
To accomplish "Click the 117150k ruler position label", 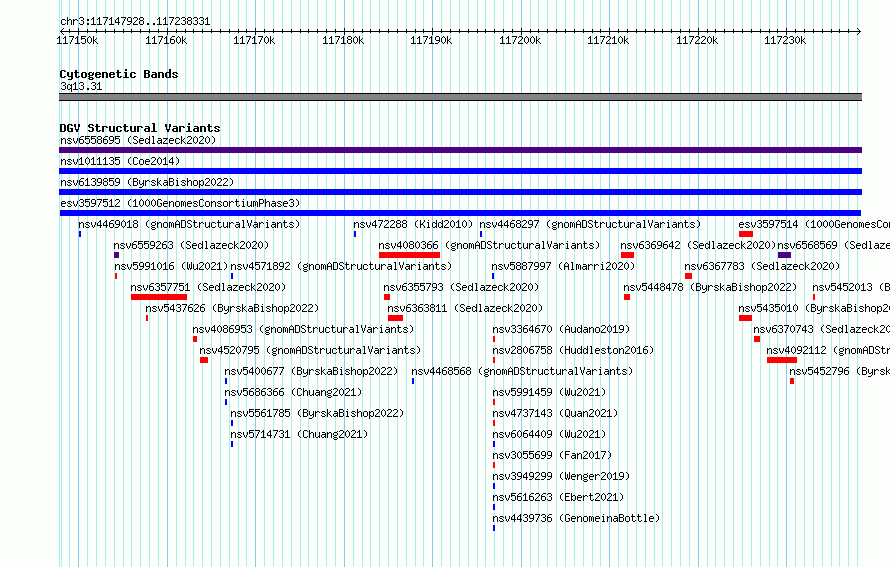I will [77, 40].
